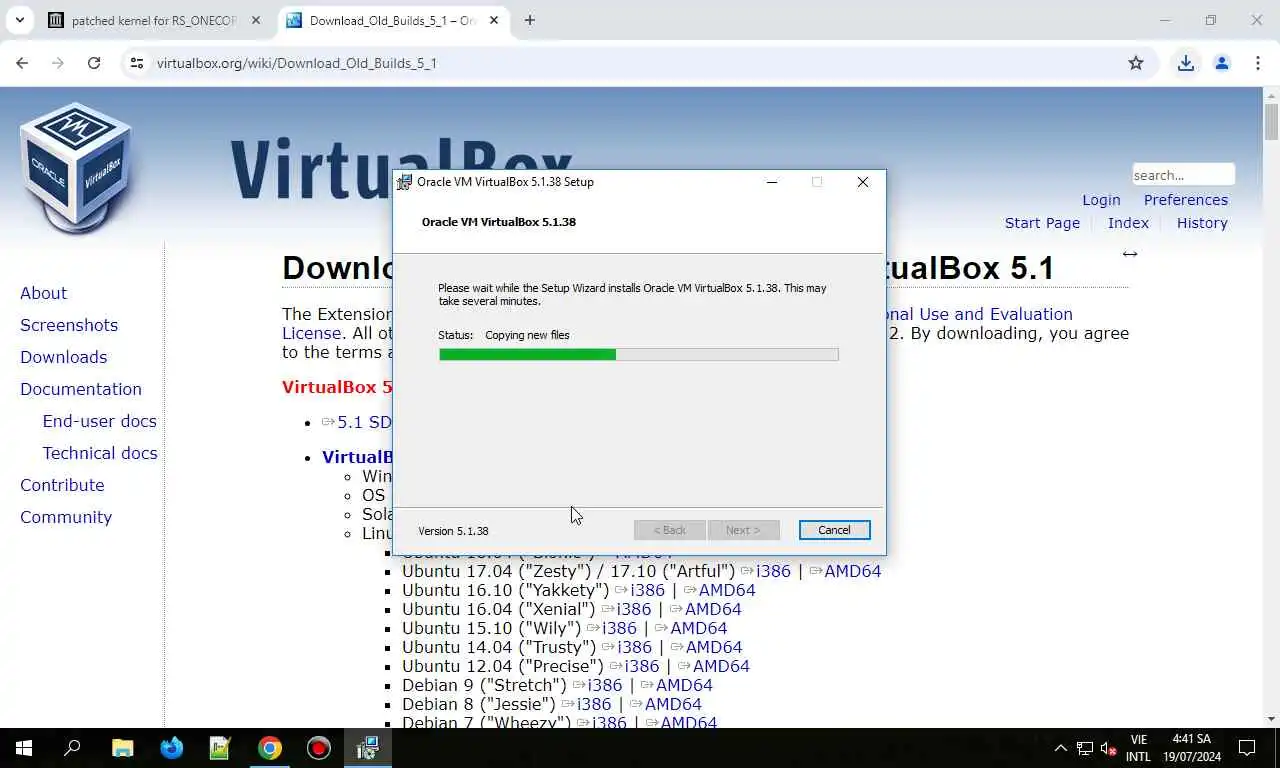
Task: Open a new browser tab
Action: click(530, 20)
